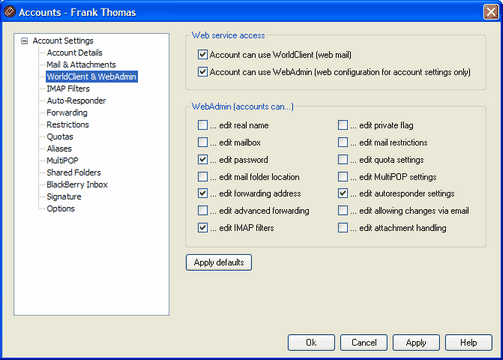Open the Auto-Responder section
This screenshot has height=360, width=503.
click(76, 101)
